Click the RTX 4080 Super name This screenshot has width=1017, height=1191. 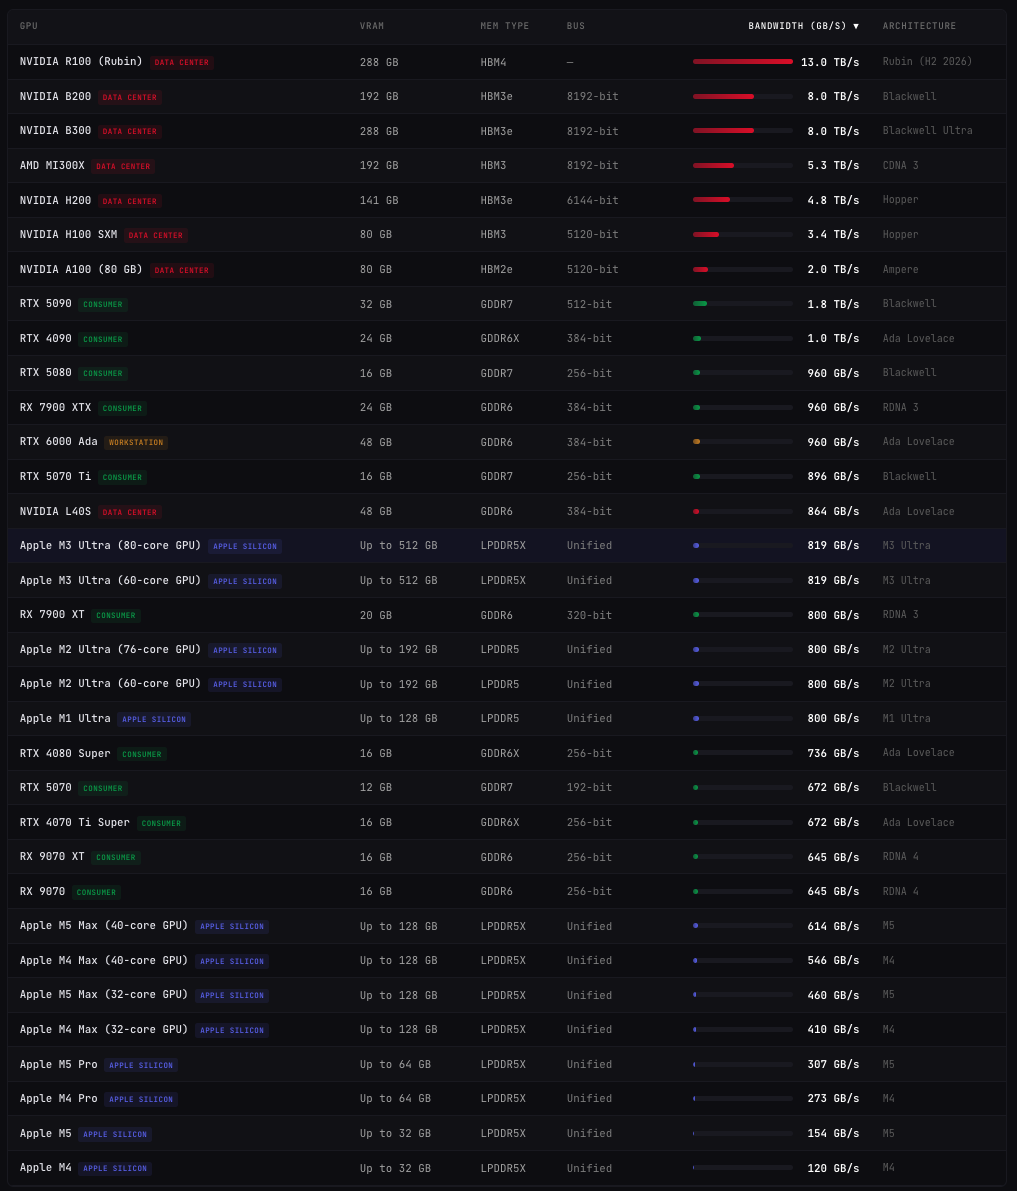point(65,753)
